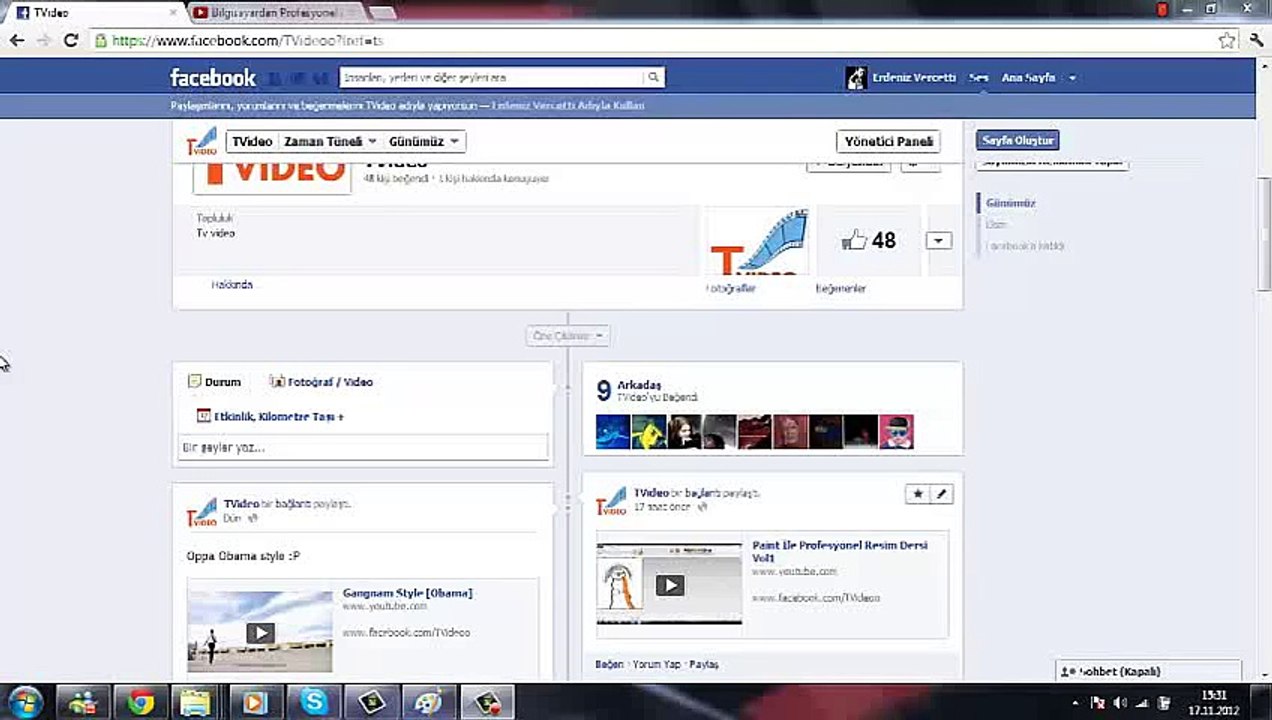Viewport: 1272px width, 720px height.
Task: Play the Gangnam Style Obama video
Action: click(x=260, y=632)
